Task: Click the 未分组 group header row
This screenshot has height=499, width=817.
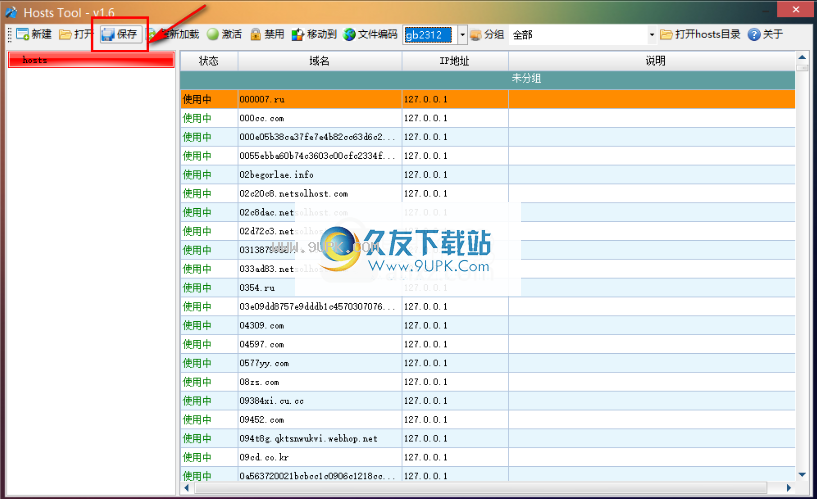Action: point(488,79)
